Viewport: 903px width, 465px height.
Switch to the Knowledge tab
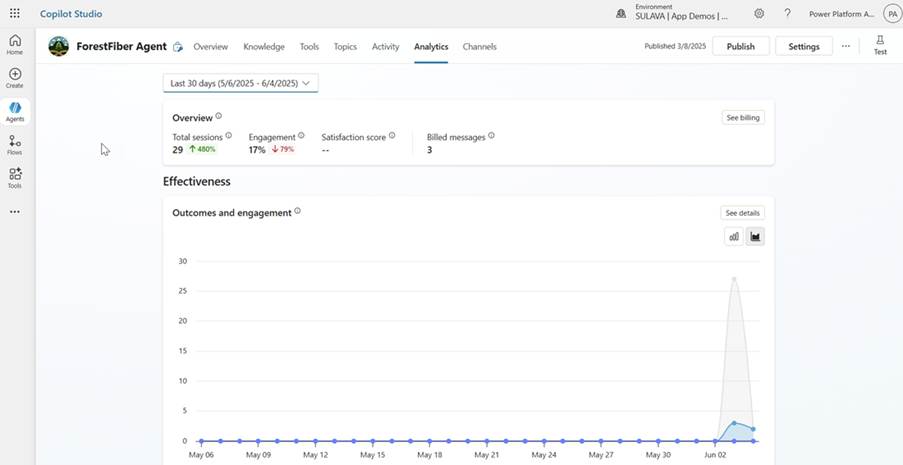point(264,47)
